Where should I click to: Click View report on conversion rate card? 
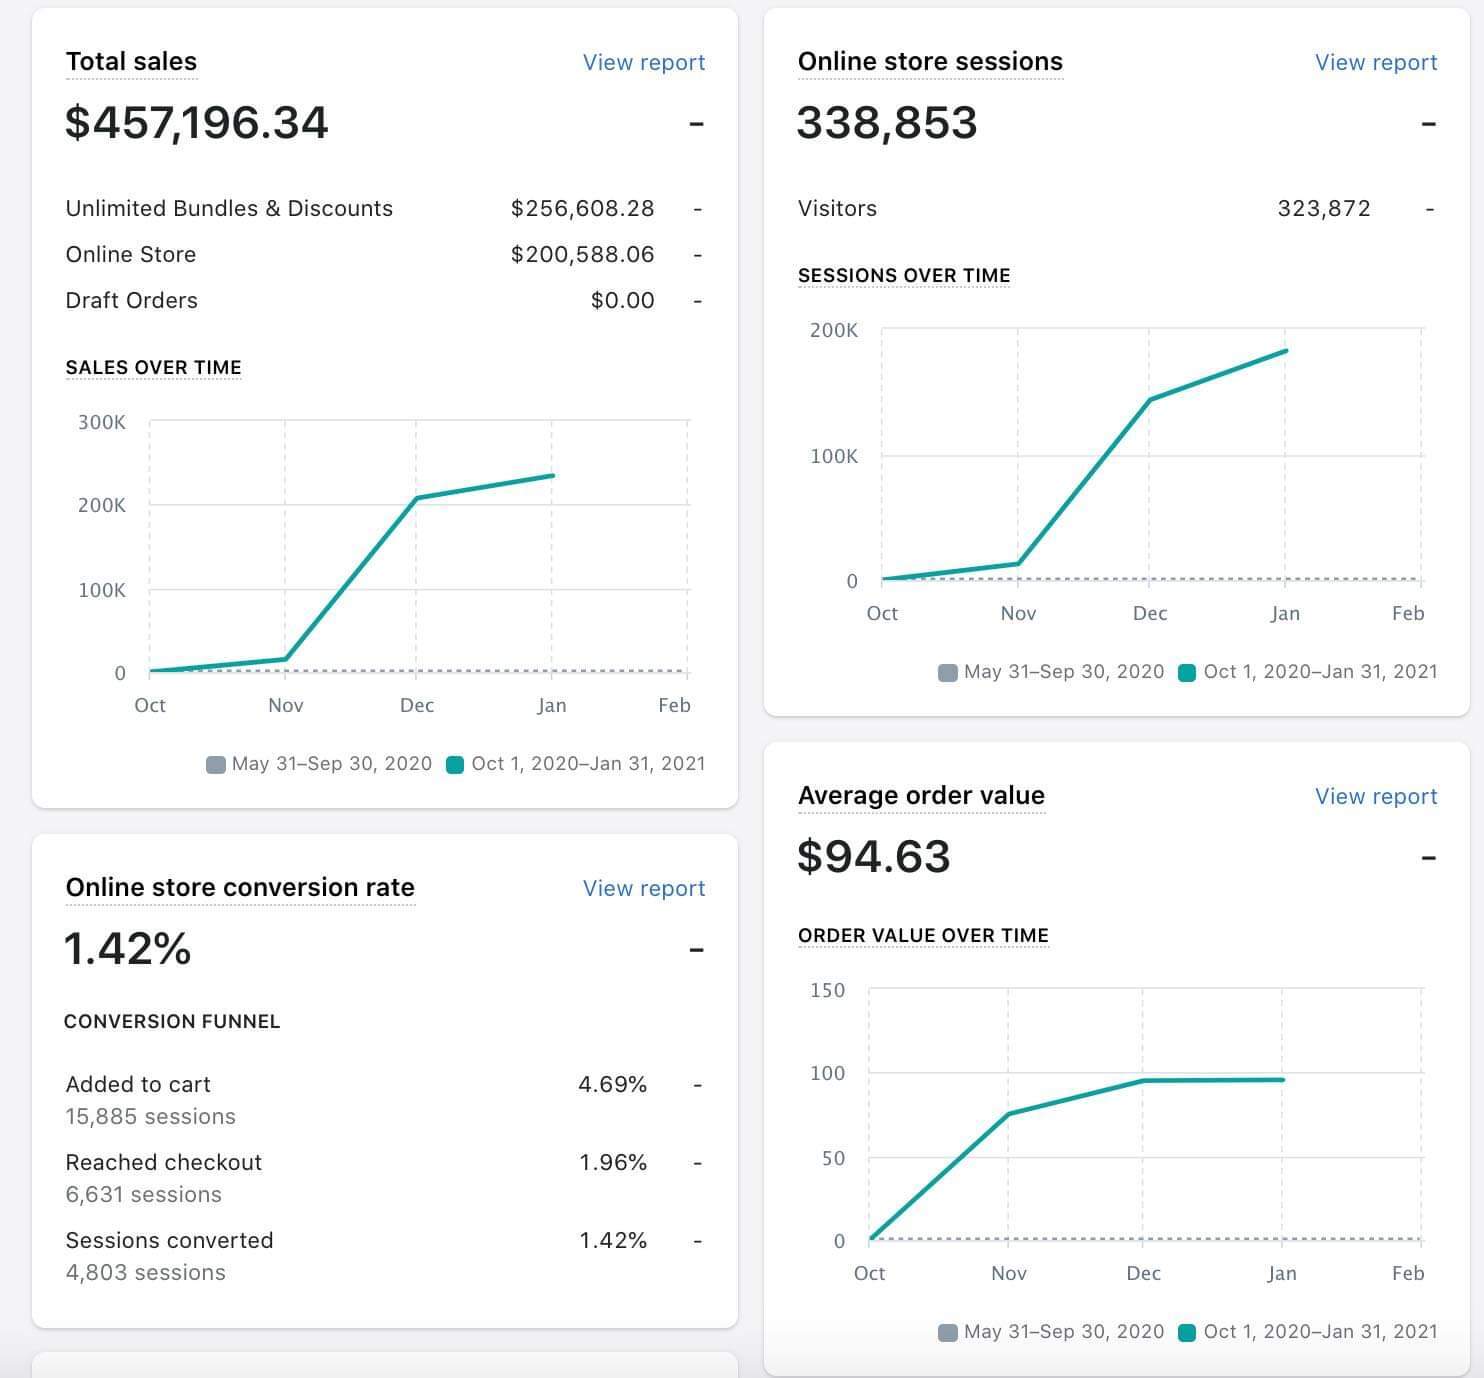[x=643, y=888]
